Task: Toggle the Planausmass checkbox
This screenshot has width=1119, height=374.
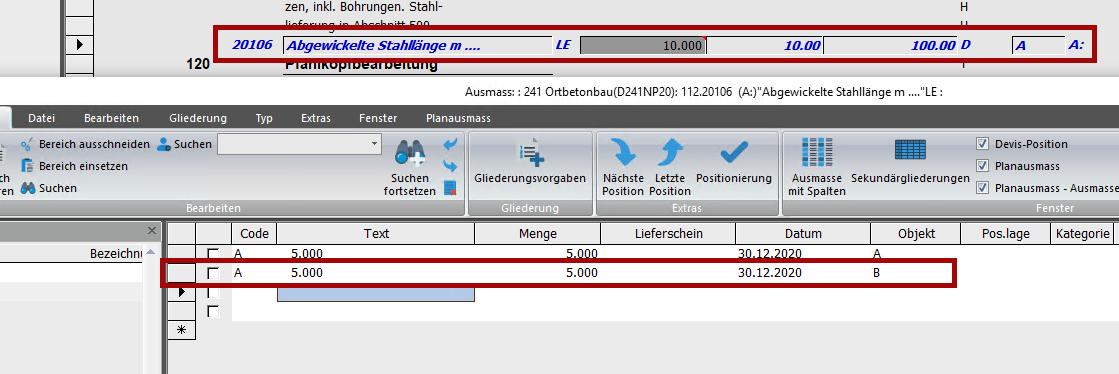Action: point(982,166)
